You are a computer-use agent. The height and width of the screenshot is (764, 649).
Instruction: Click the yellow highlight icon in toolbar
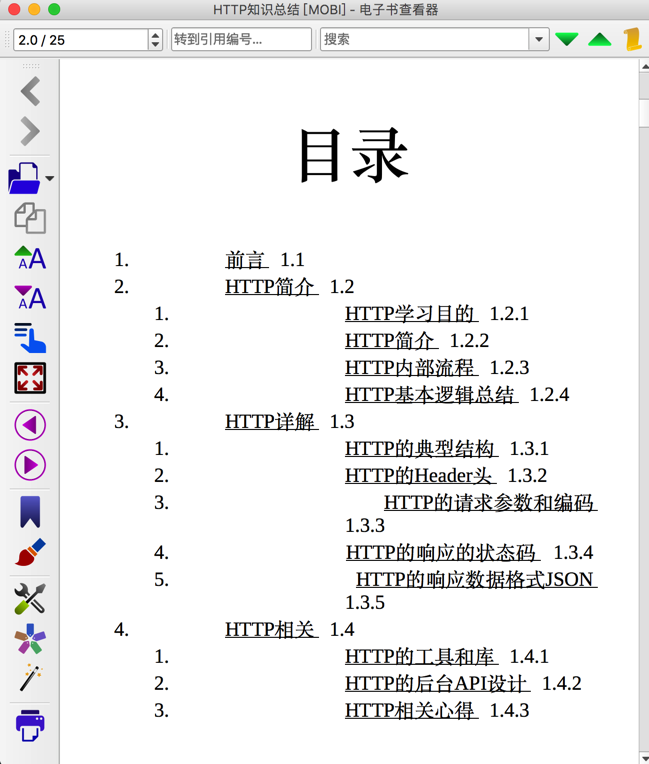pos(633,39)
